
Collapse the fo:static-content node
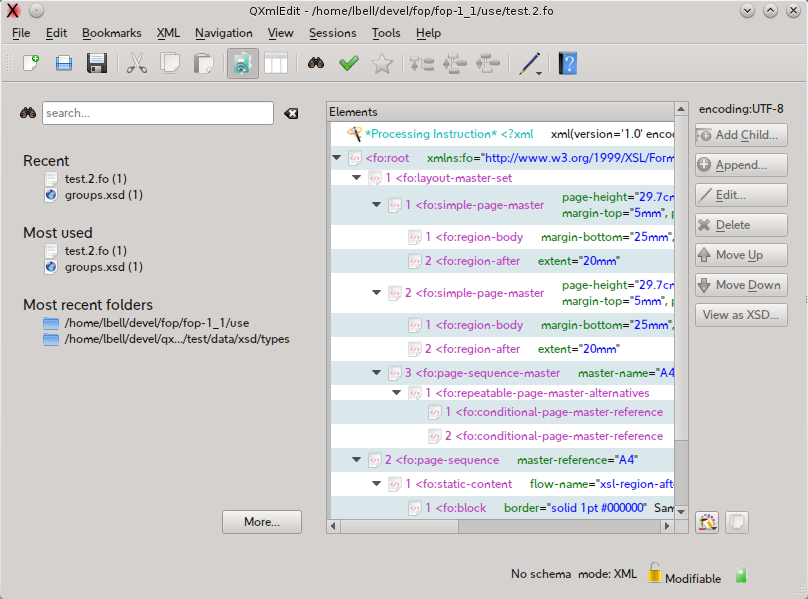(x=377, y=484)
